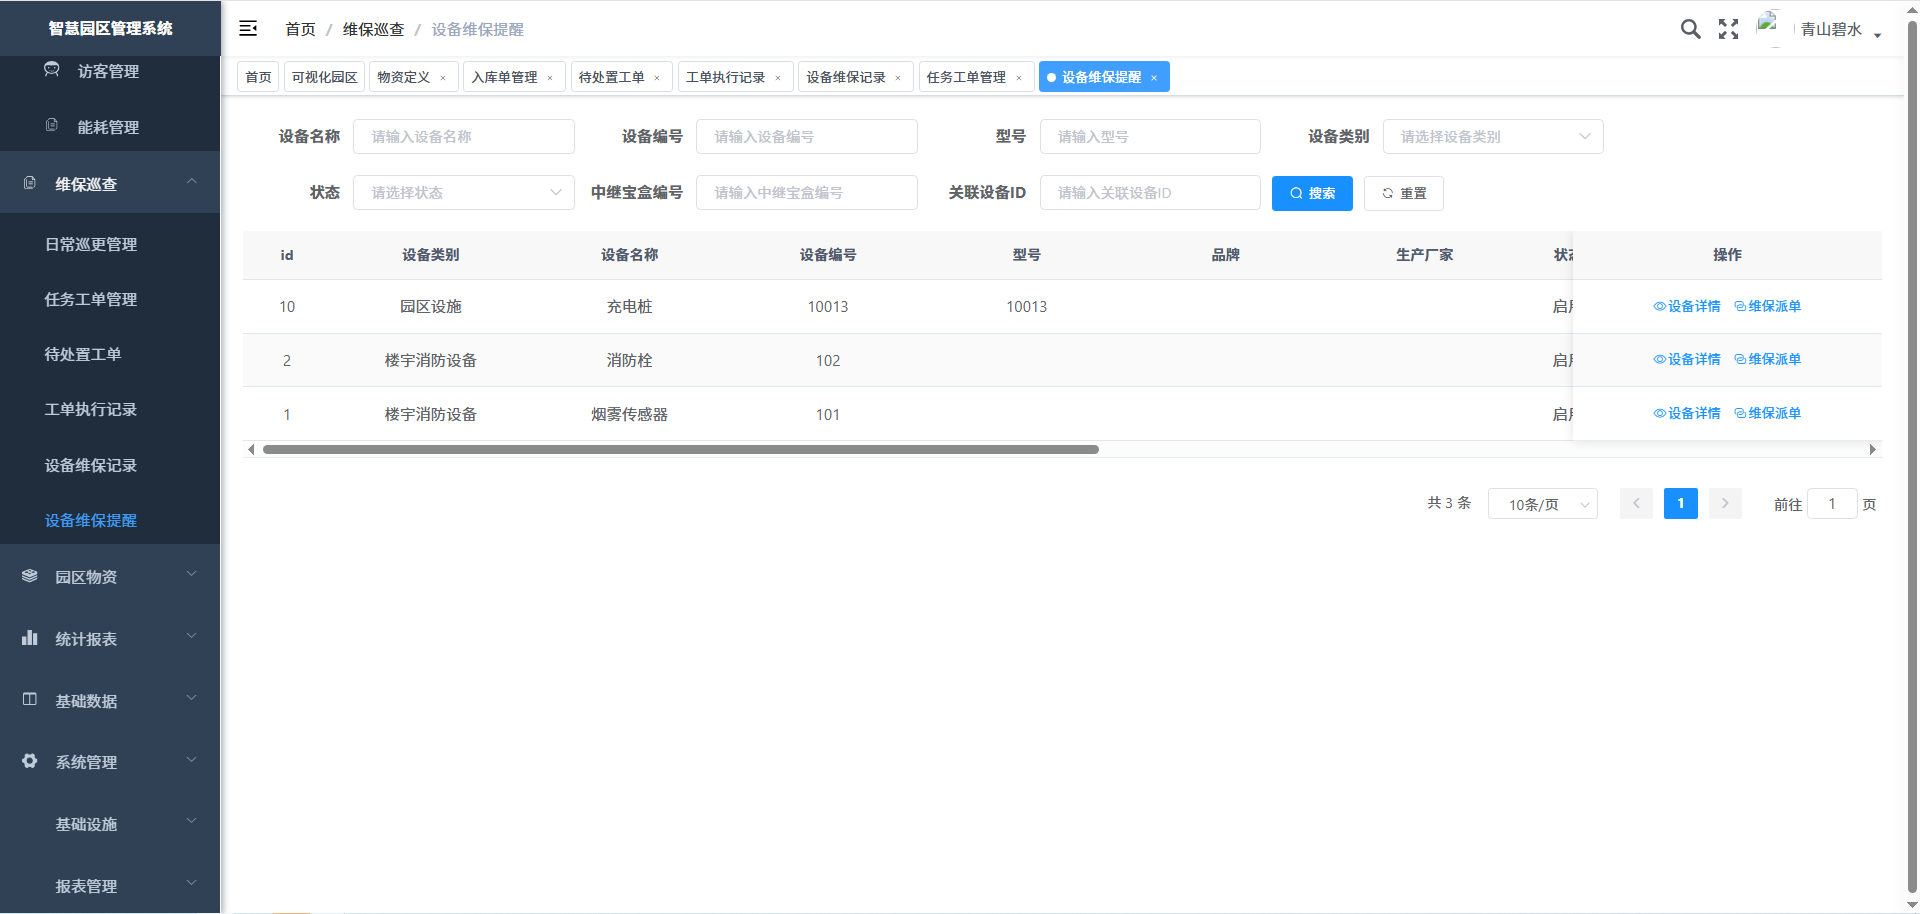
Task: Toggle fullscreen mode icon
Action: [1728, 29]
